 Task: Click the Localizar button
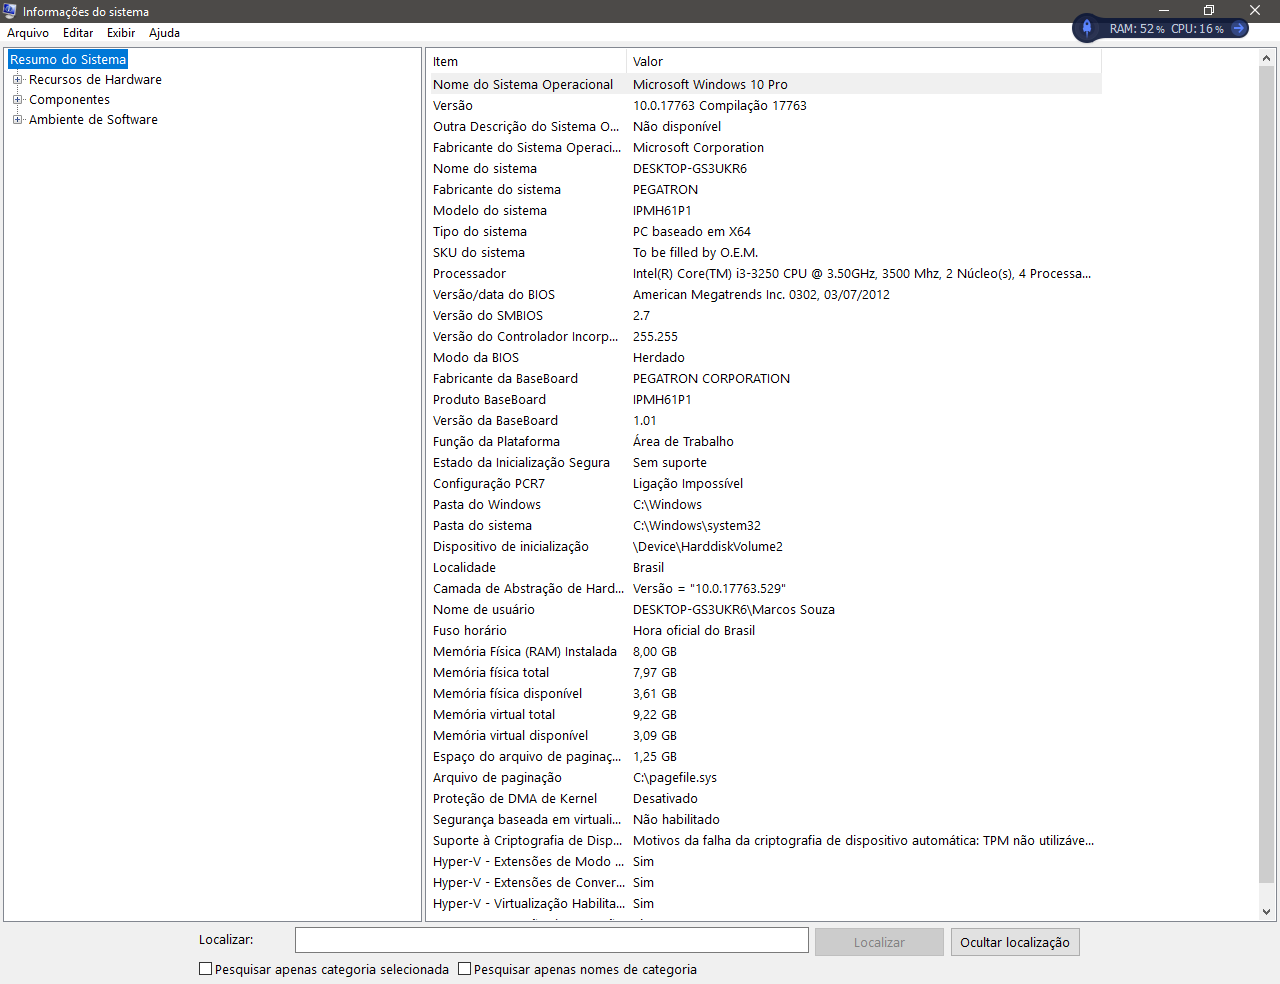click(879, 942)
